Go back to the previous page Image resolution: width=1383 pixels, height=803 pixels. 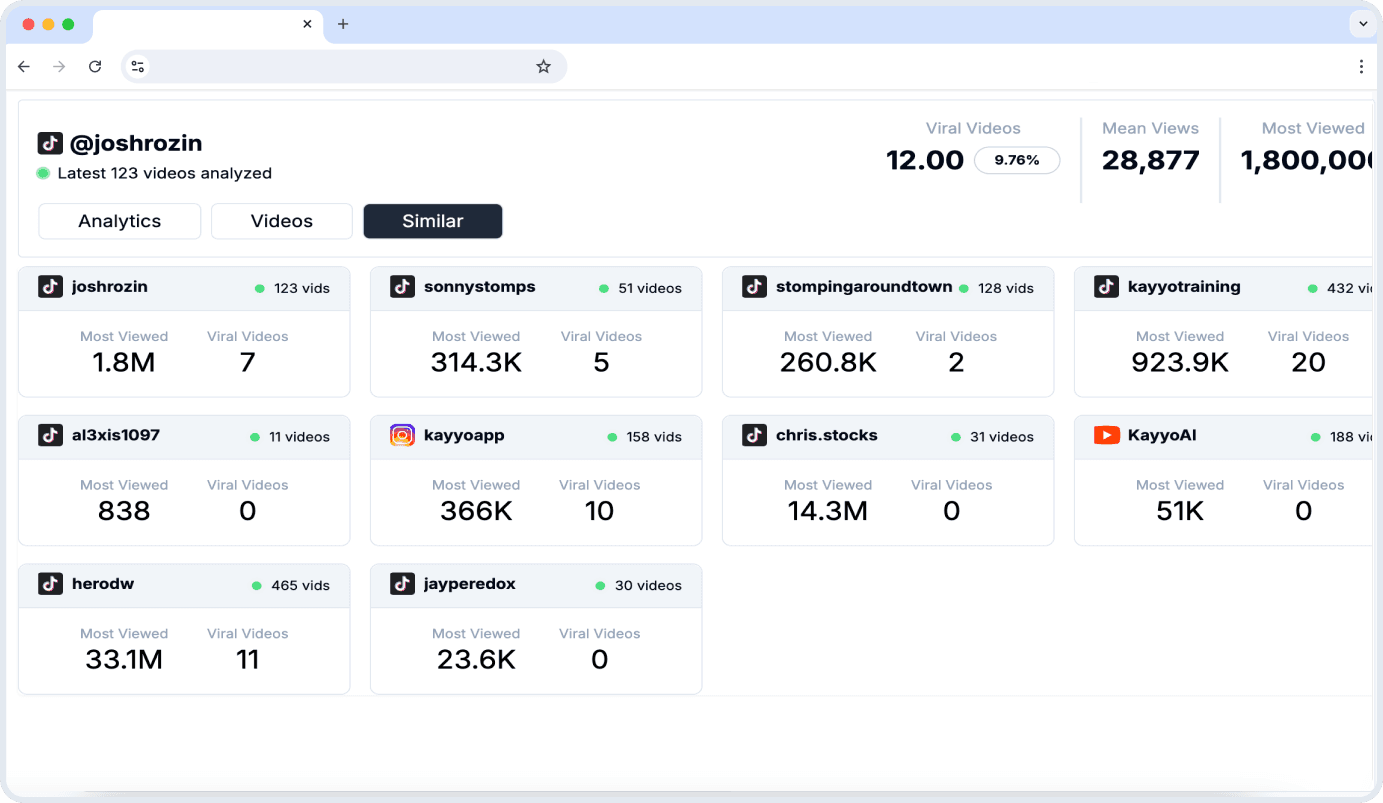pyautogui.click(x=24, y=67)
